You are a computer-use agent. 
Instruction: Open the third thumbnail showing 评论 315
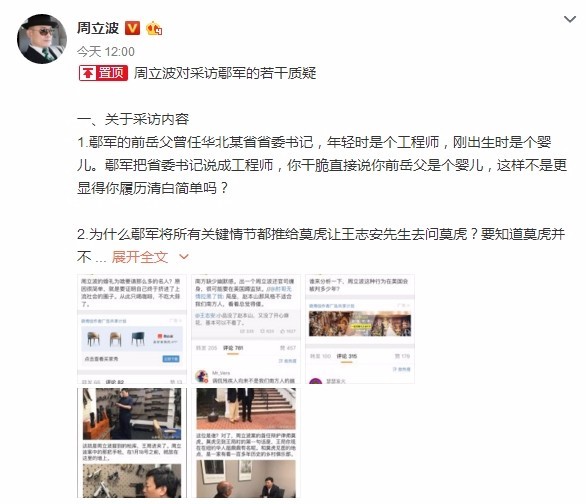[x=360, y=329]
